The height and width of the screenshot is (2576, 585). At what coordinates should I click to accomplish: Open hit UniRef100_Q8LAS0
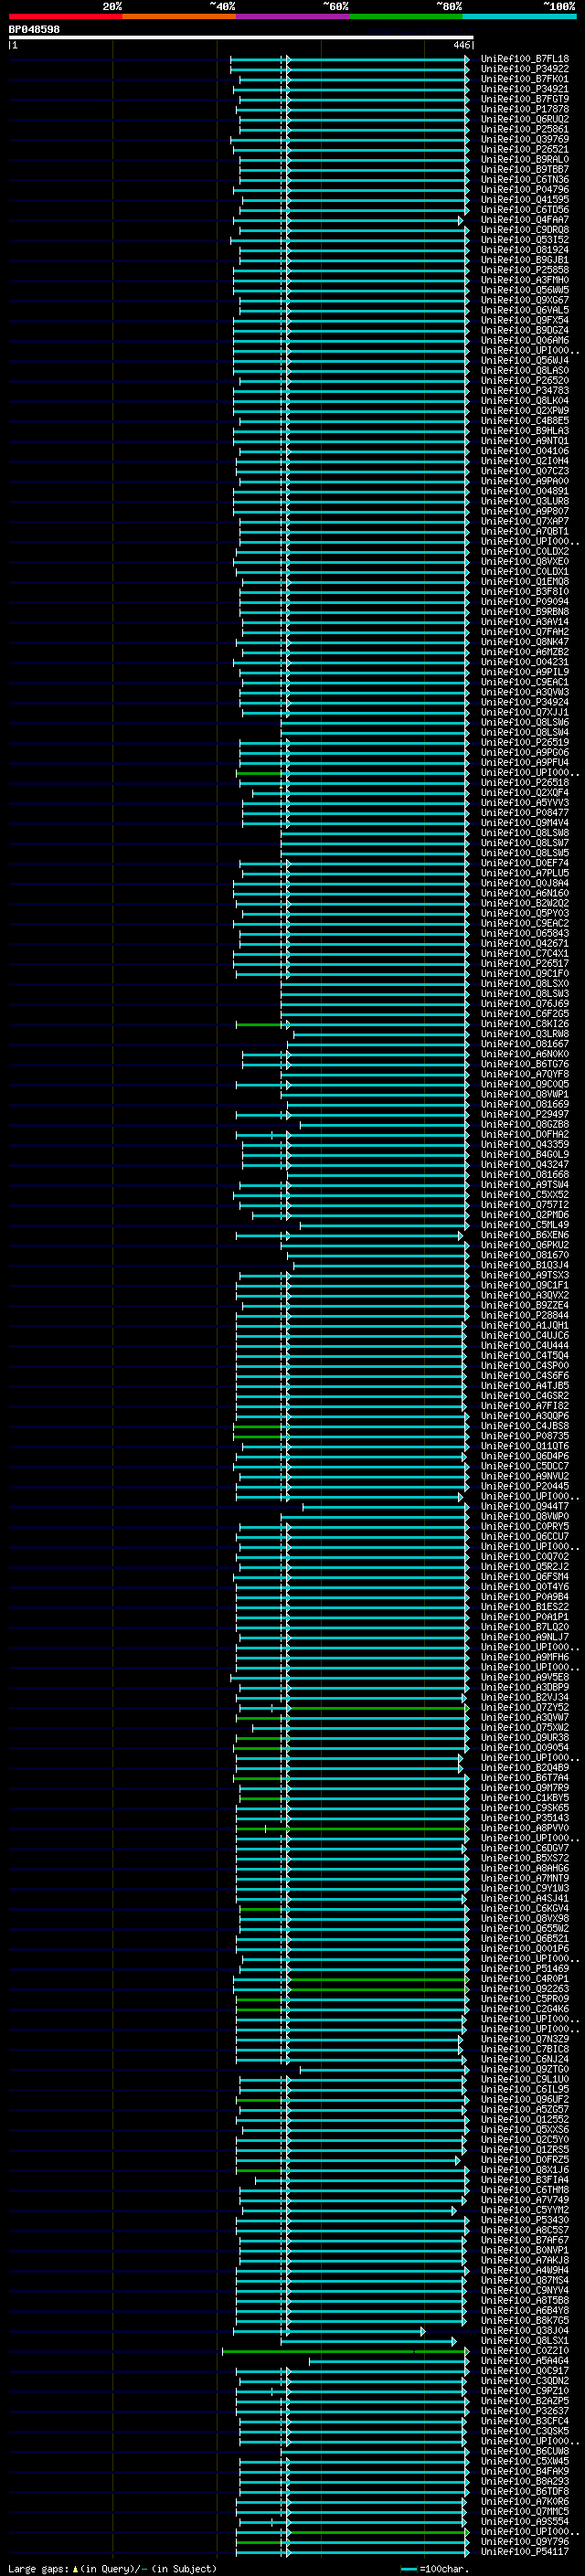click(x=524, y=371)
